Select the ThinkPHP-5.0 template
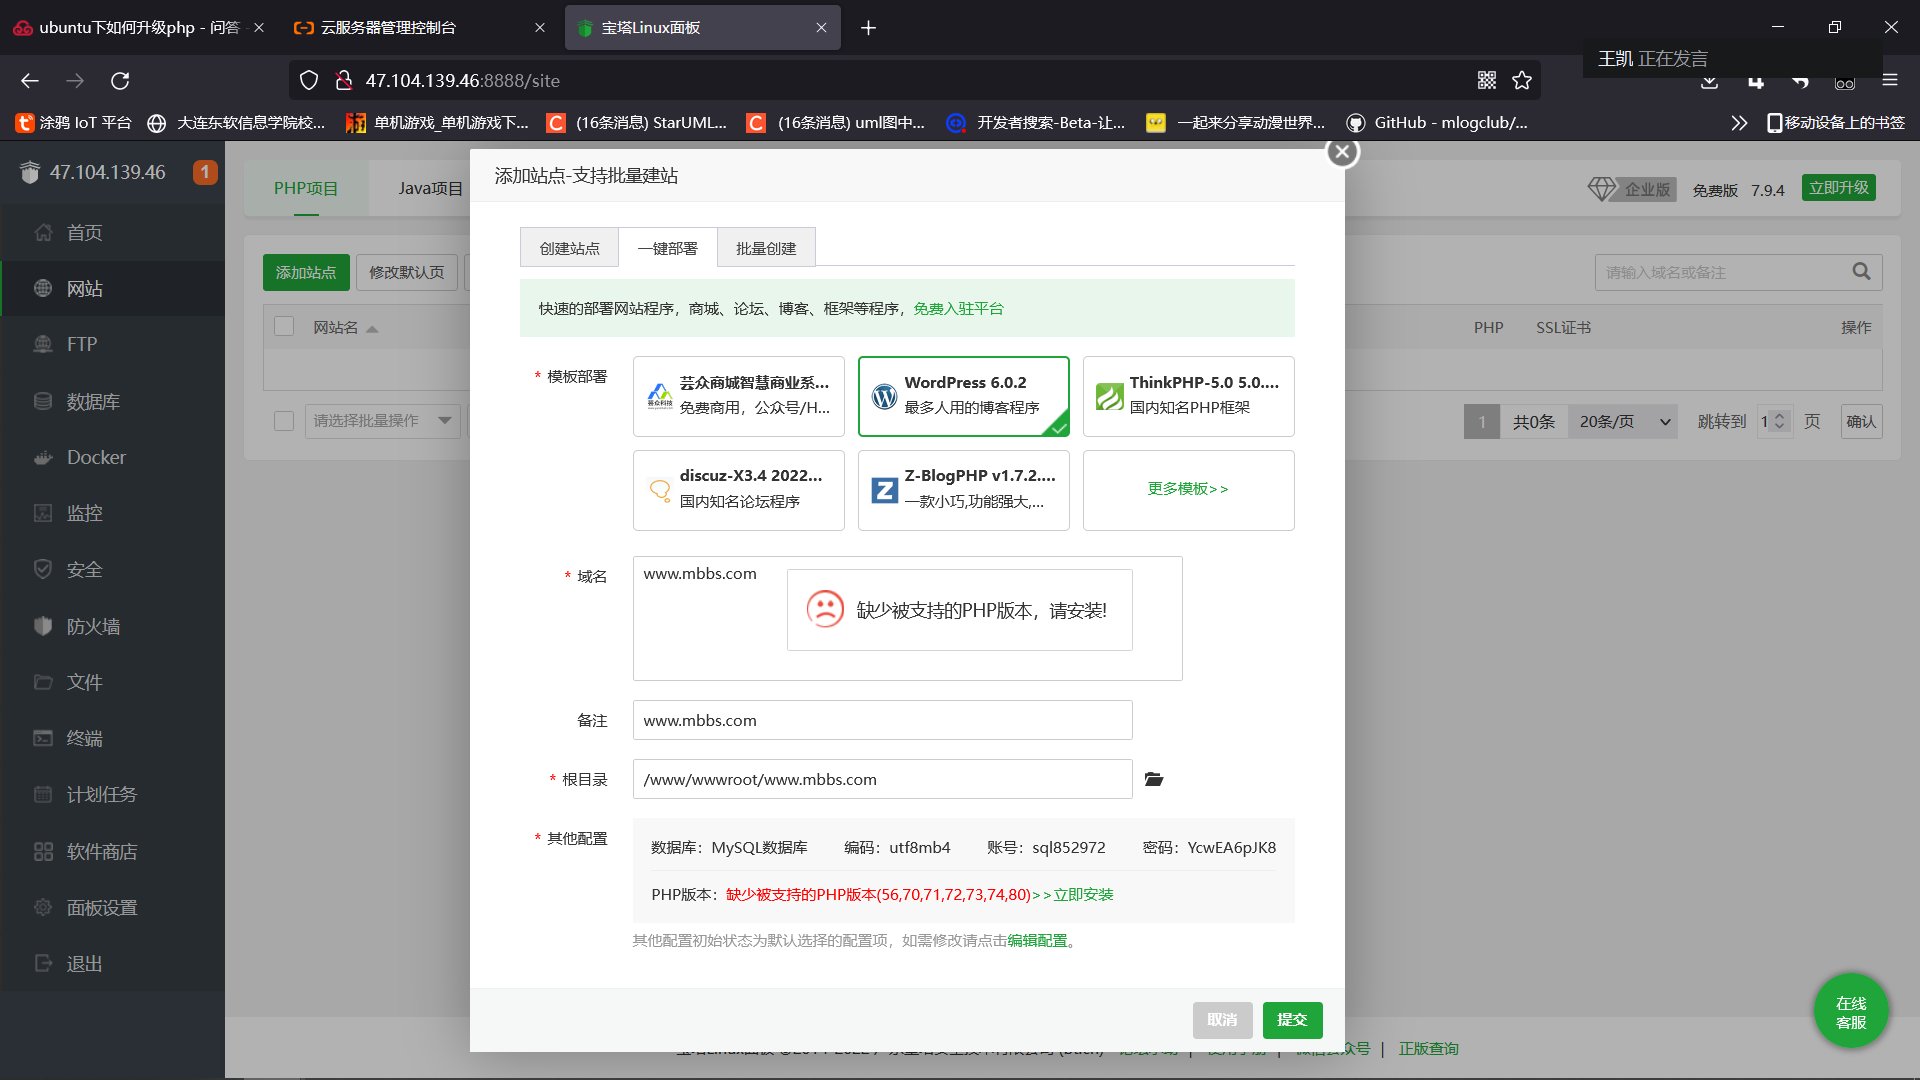The height and width of the screenshot is (1080, 1920). [1189, 396]
